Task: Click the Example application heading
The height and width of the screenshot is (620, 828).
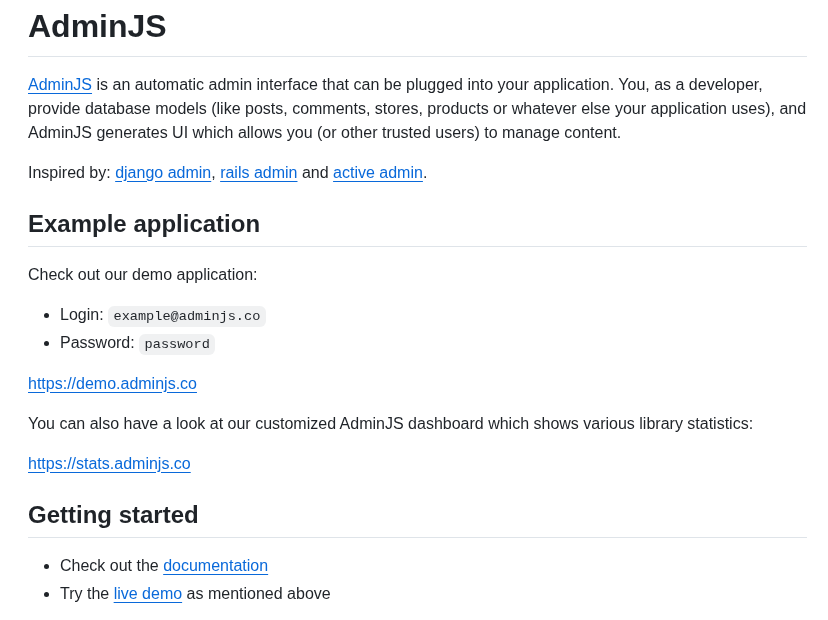Action: 144,224
